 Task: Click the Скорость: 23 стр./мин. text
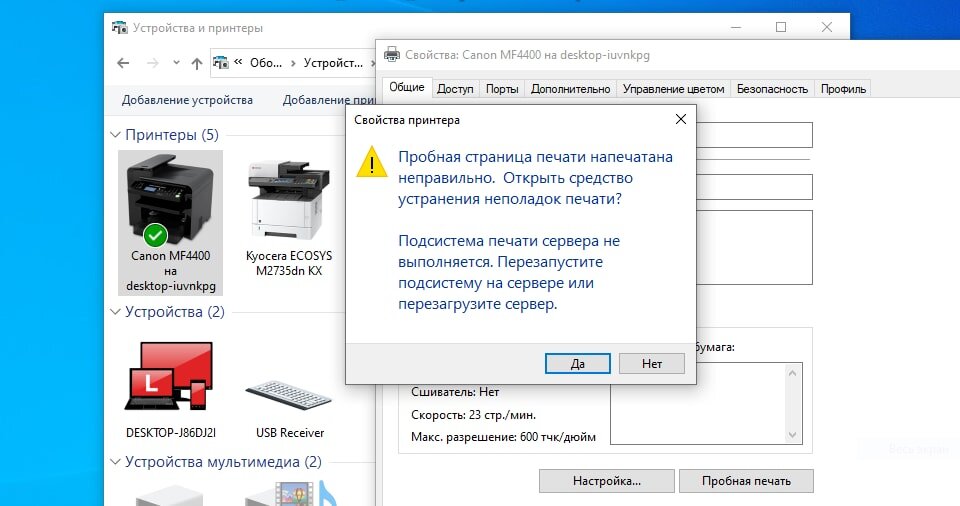coord(473,415)
